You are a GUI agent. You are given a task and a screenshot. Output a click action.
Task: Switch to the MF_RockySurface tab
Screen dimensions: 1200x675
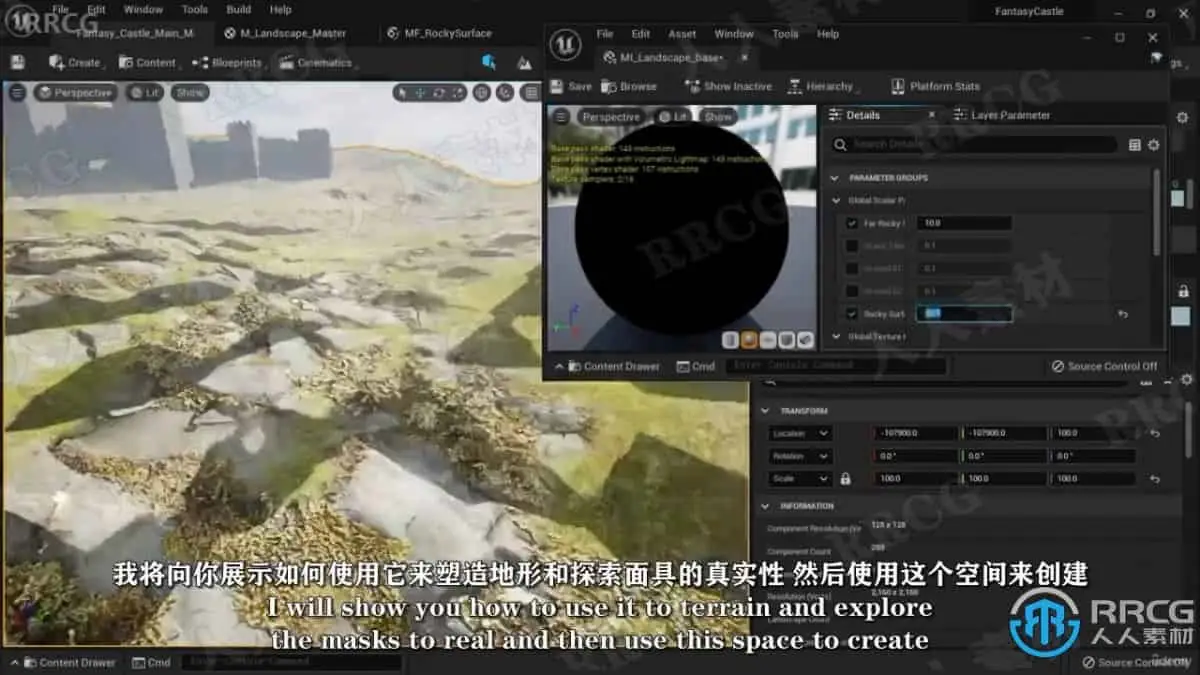[440, 33]
